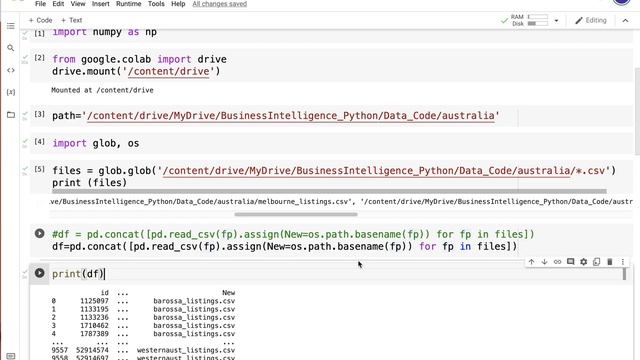The image size is (640, 360).
Task: Move the selected cell down
Action: click(544, 262)
